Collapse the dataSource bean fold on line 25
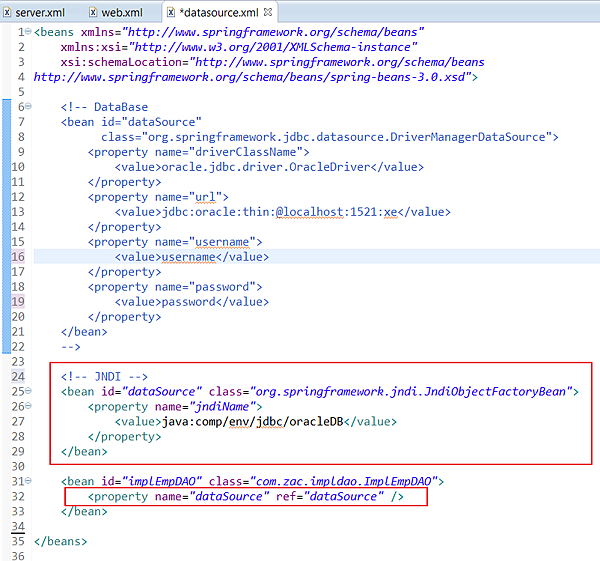This screenshot has width=600, height=561. (28, 391)
